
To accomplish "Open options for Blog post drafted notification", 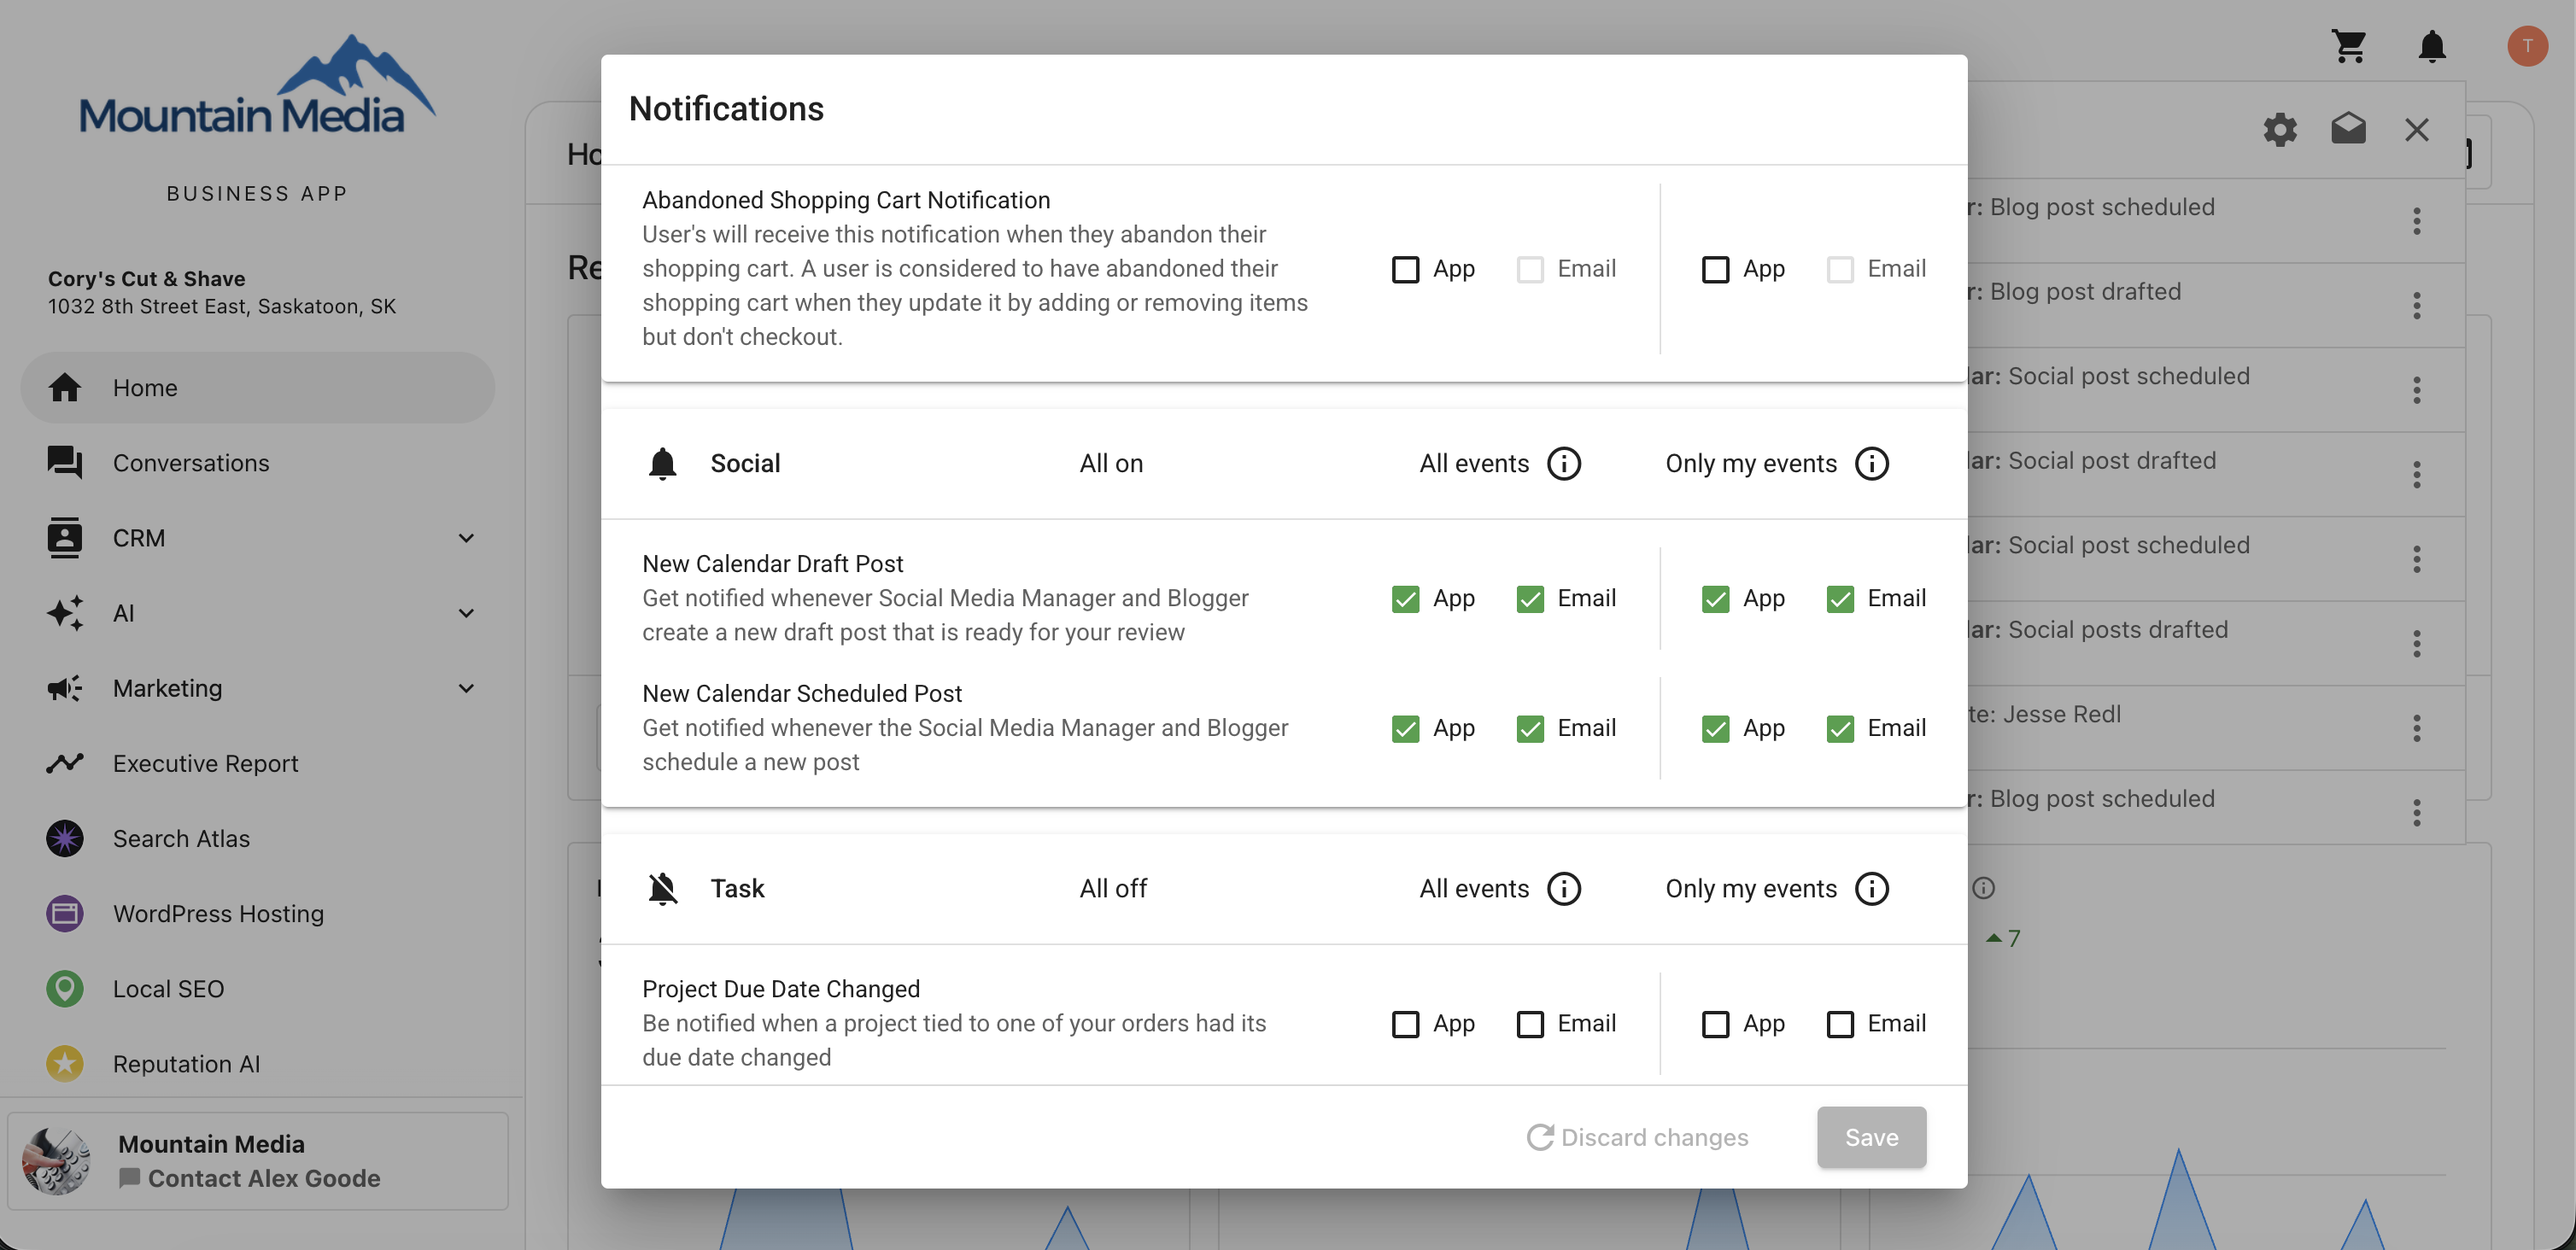I will (x=2417, y=305).
